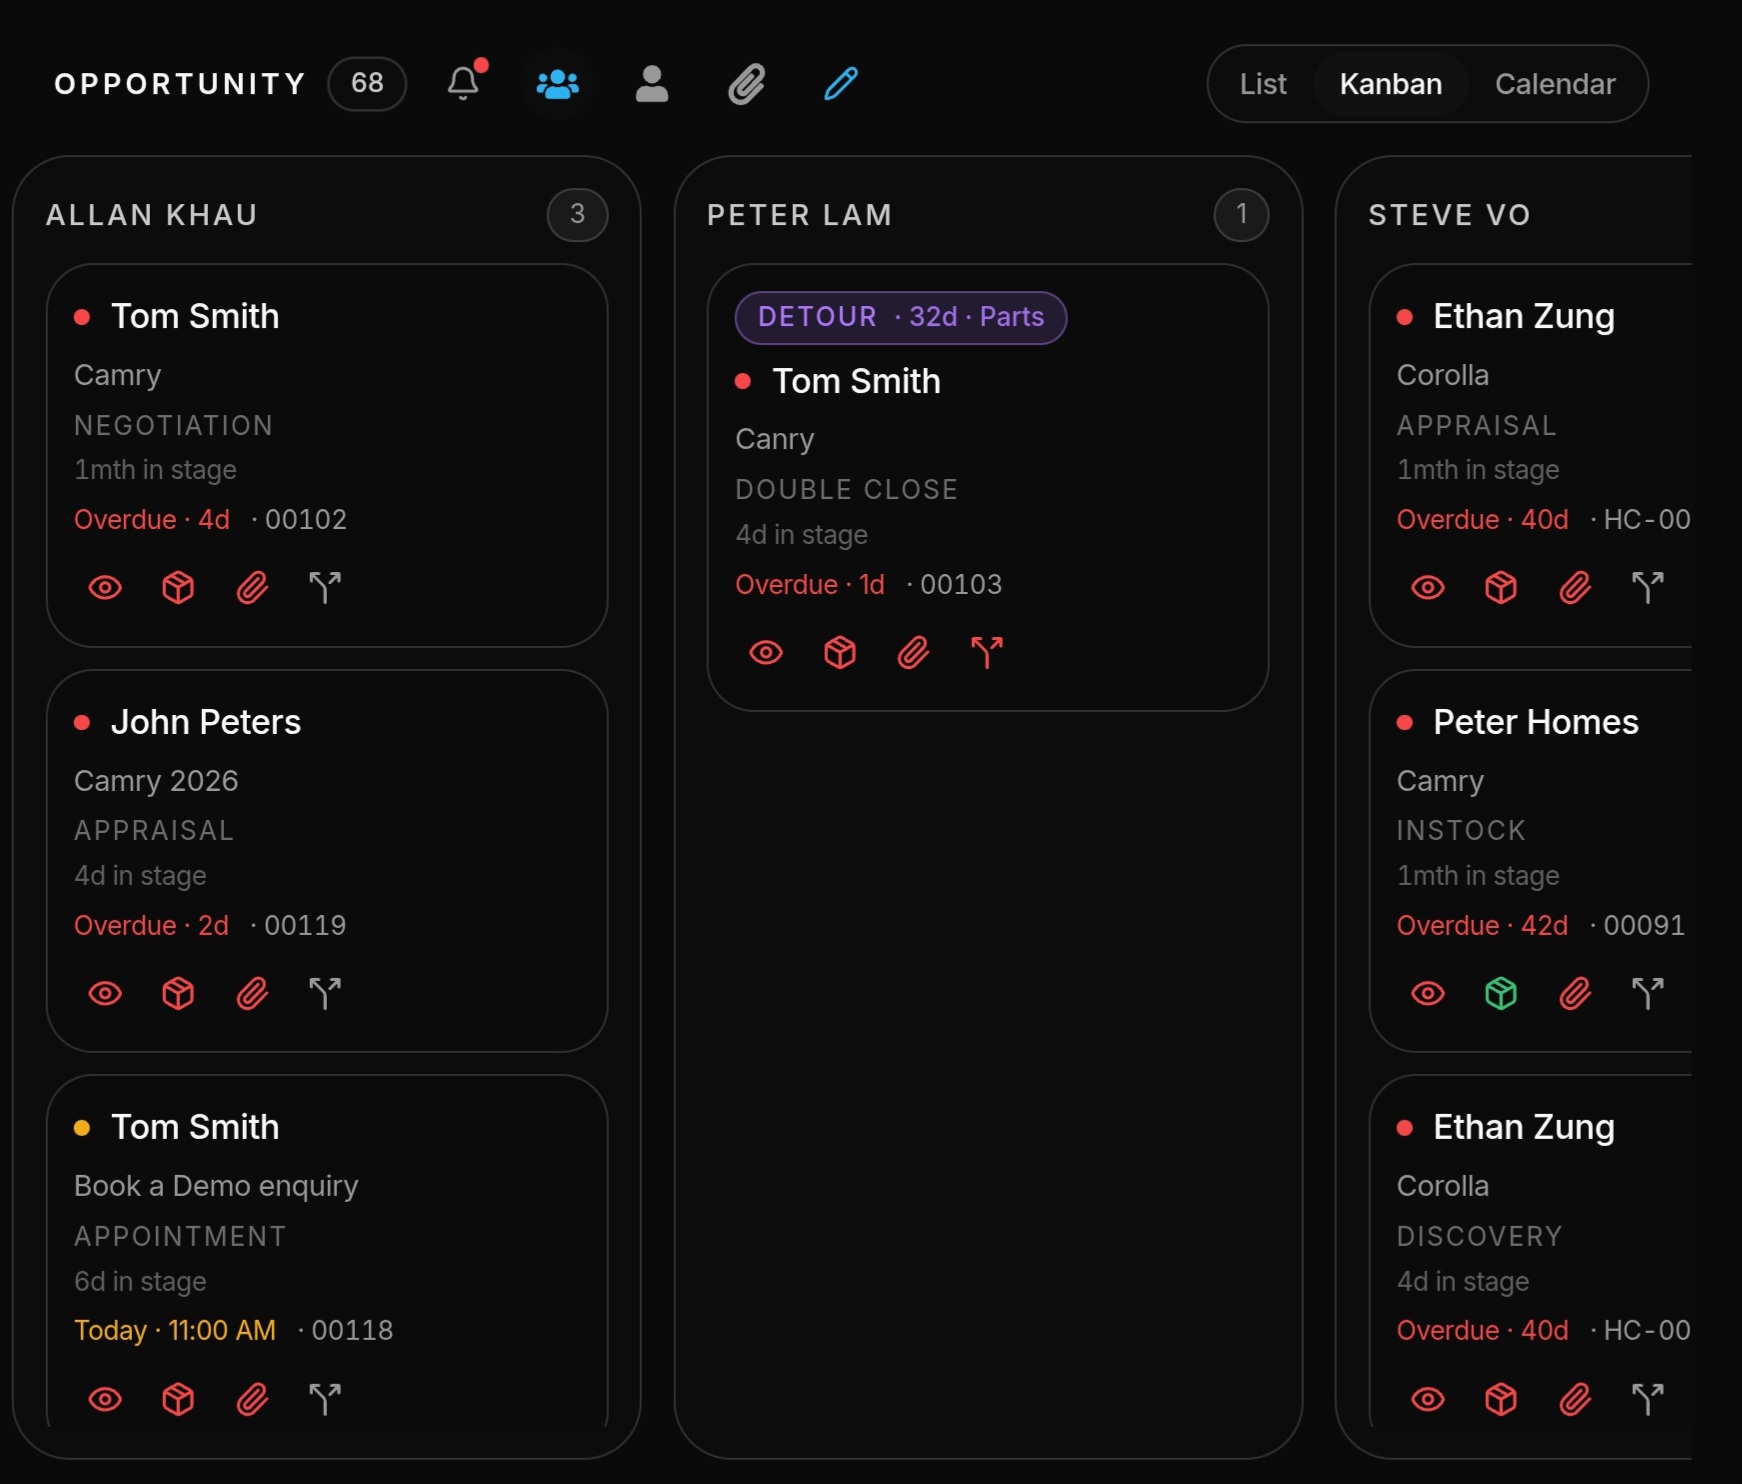Open the package icon on card 00102
The height and width of the screenshot is (1484, 1742).
click(178, 588)
